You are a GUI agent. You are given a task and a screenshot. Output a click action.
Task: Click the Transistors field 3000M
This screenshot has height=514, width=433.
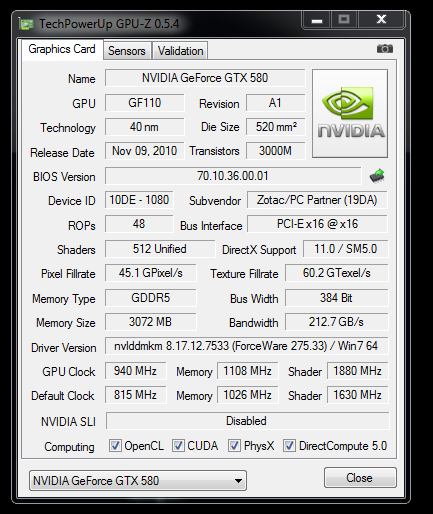pos(275,151)
